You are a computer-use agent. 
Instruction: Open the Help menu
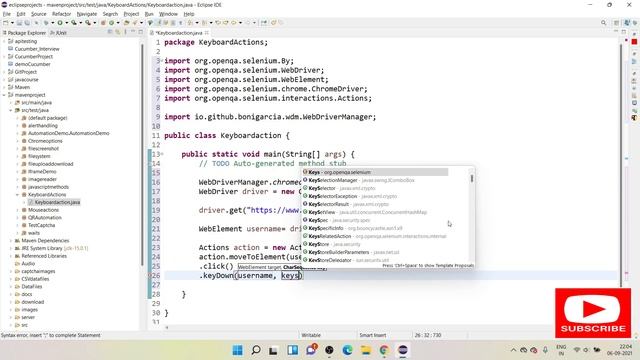pos(189,14)
